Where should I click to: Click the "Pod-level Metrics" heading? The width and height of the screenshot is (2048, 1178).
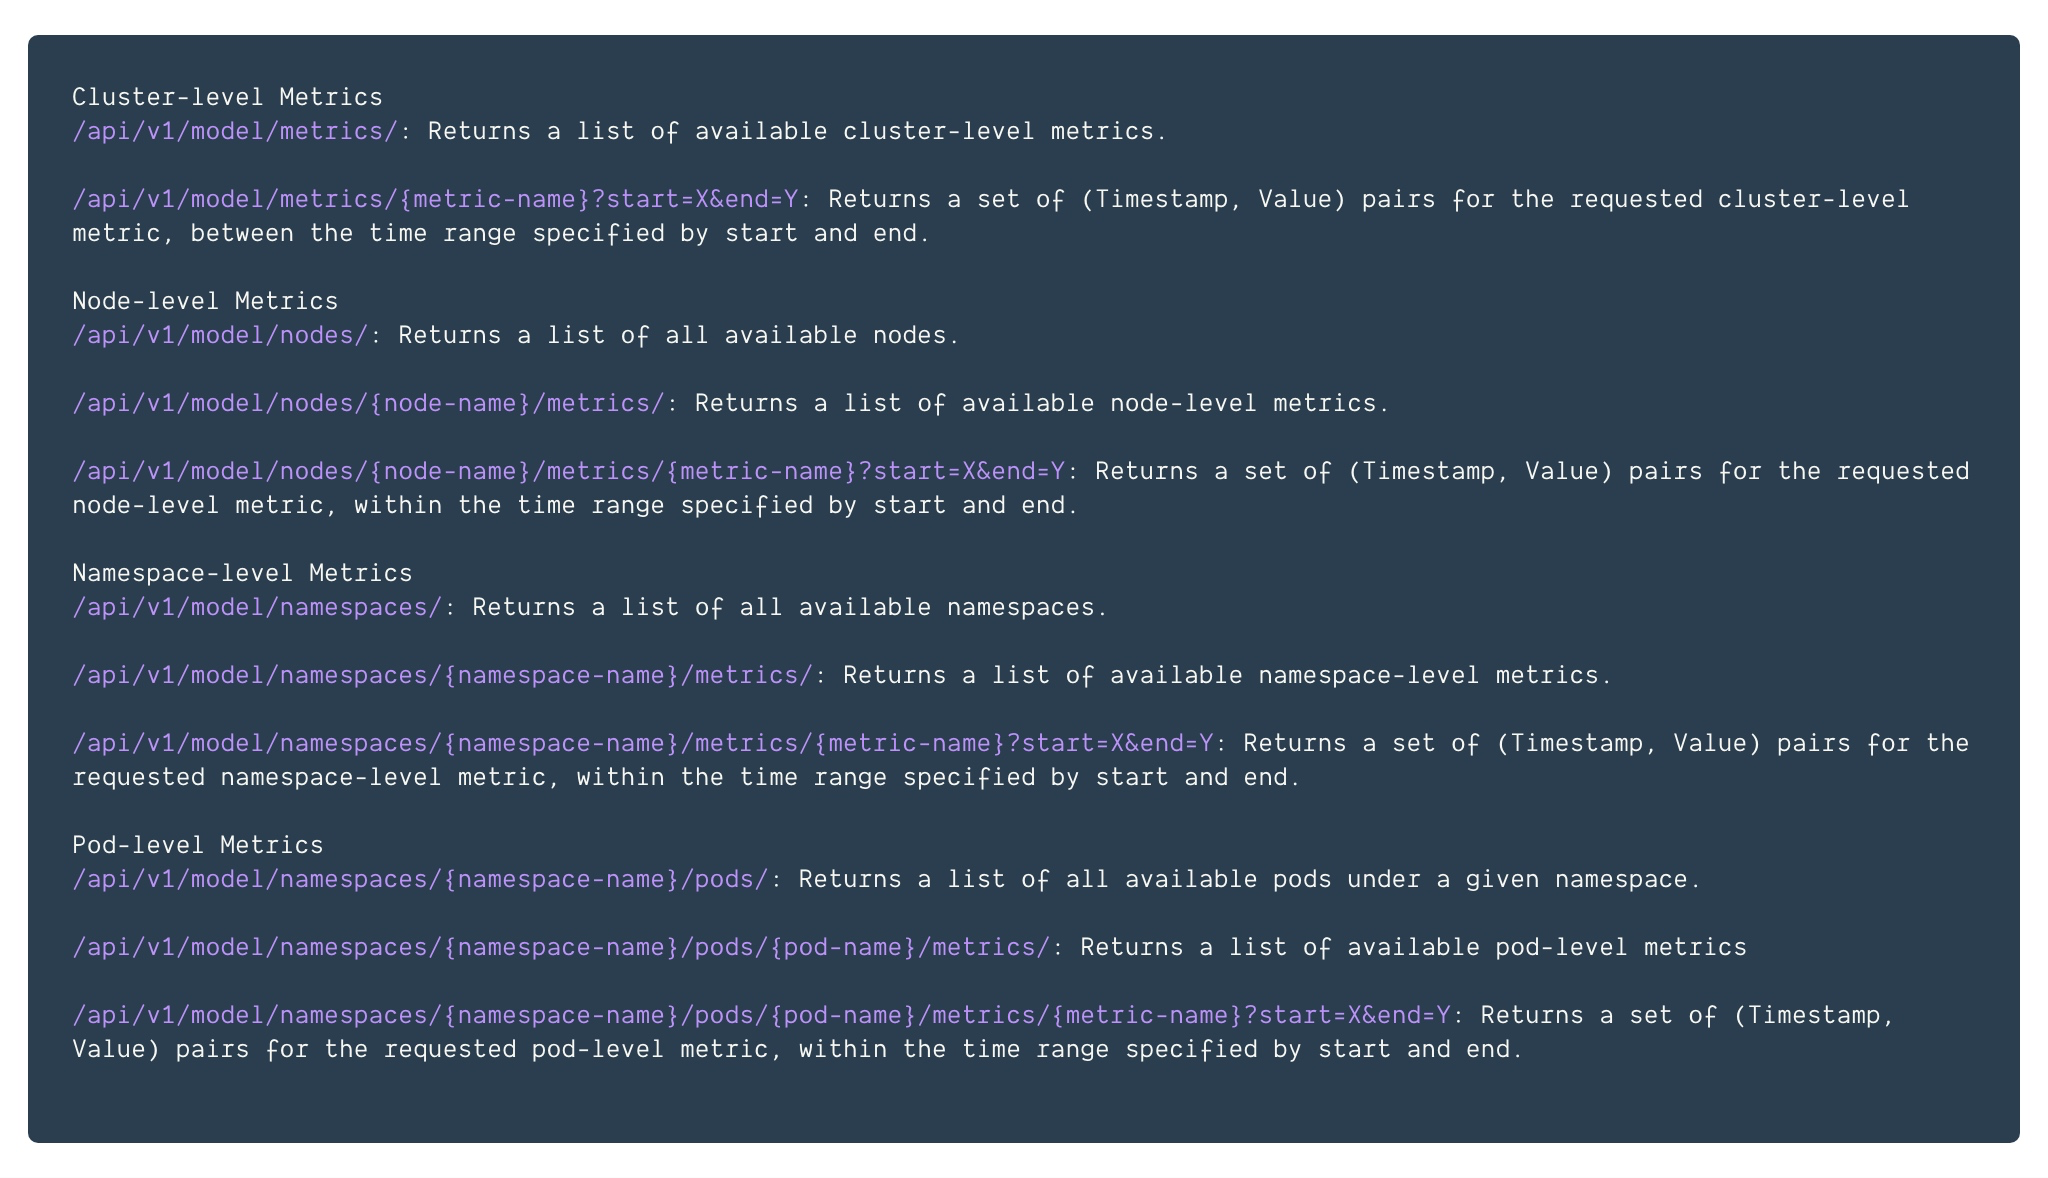[x=198, y=845]
